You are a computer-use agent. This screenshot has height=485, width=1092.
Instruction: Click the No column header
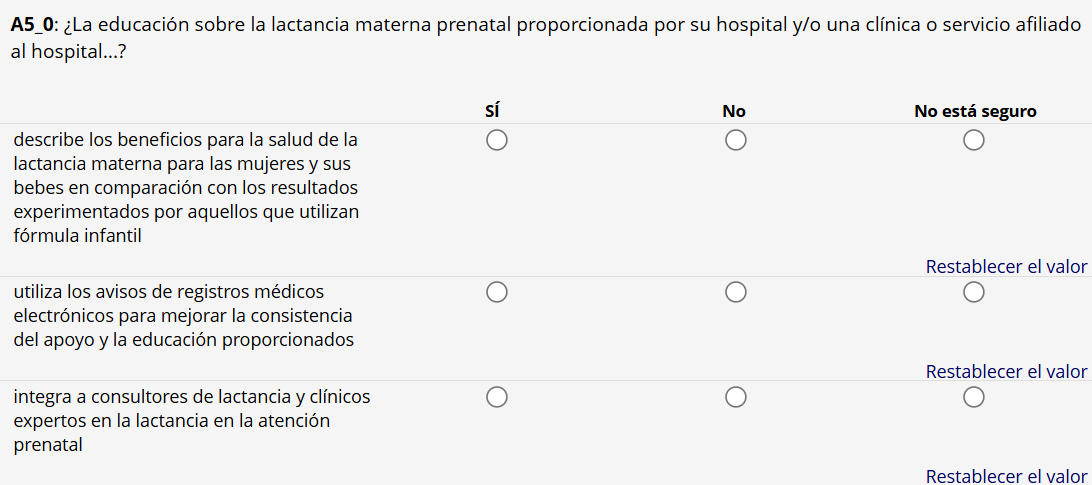734,111
